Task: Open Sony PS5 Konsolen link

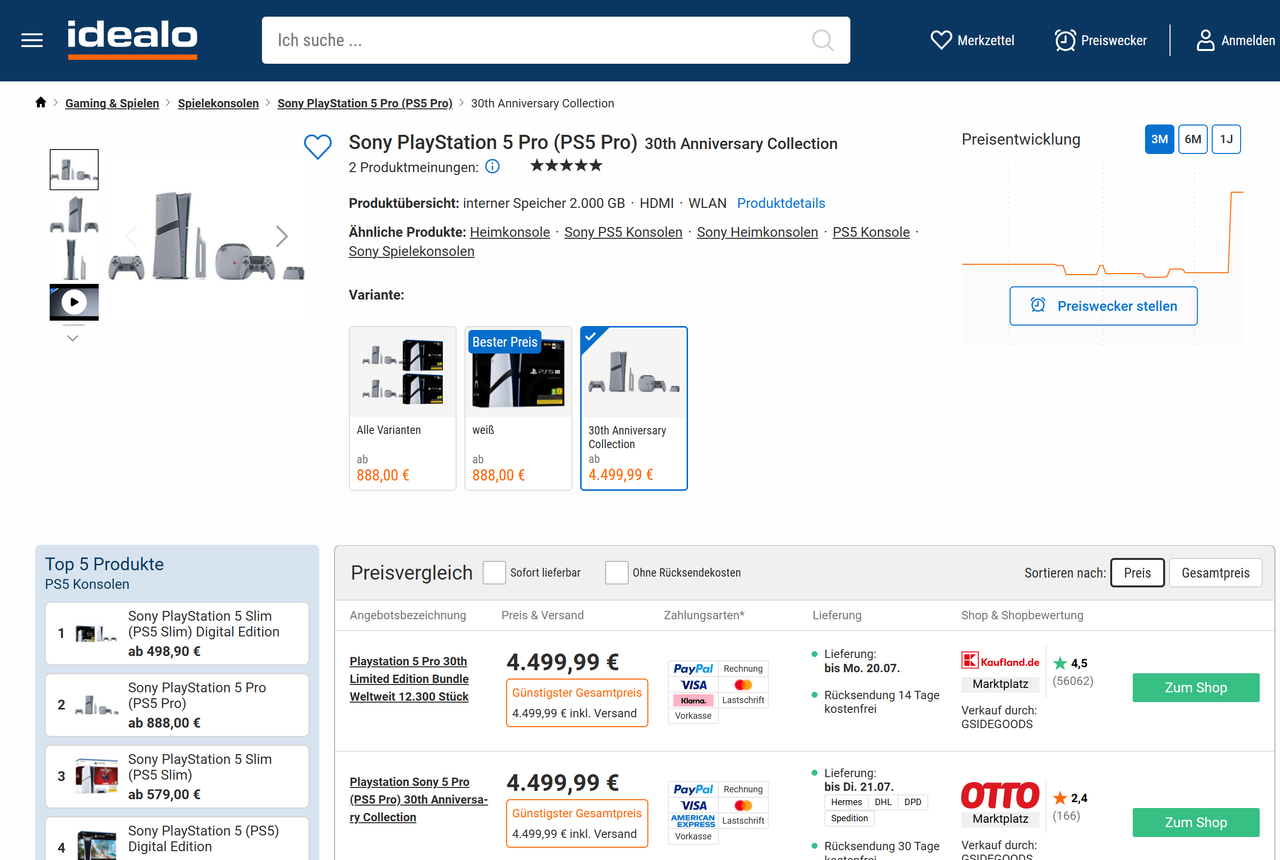Action: [x=623, y=232]
